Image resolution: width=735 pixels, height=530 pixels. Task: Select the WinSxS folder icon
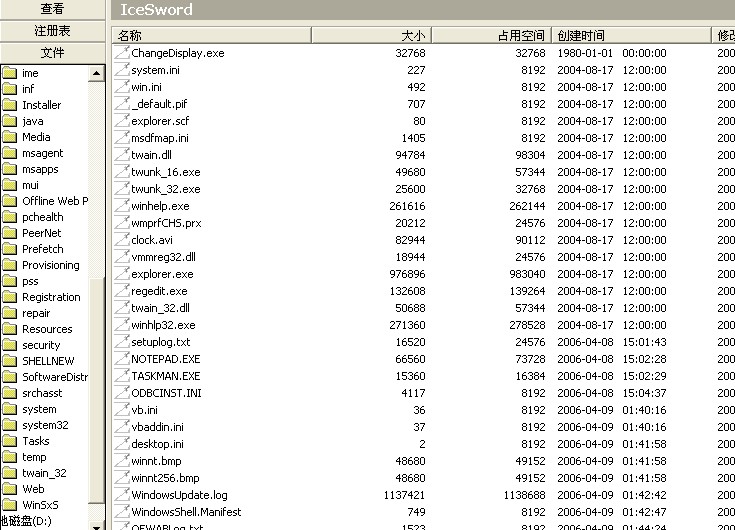[9, 505]
